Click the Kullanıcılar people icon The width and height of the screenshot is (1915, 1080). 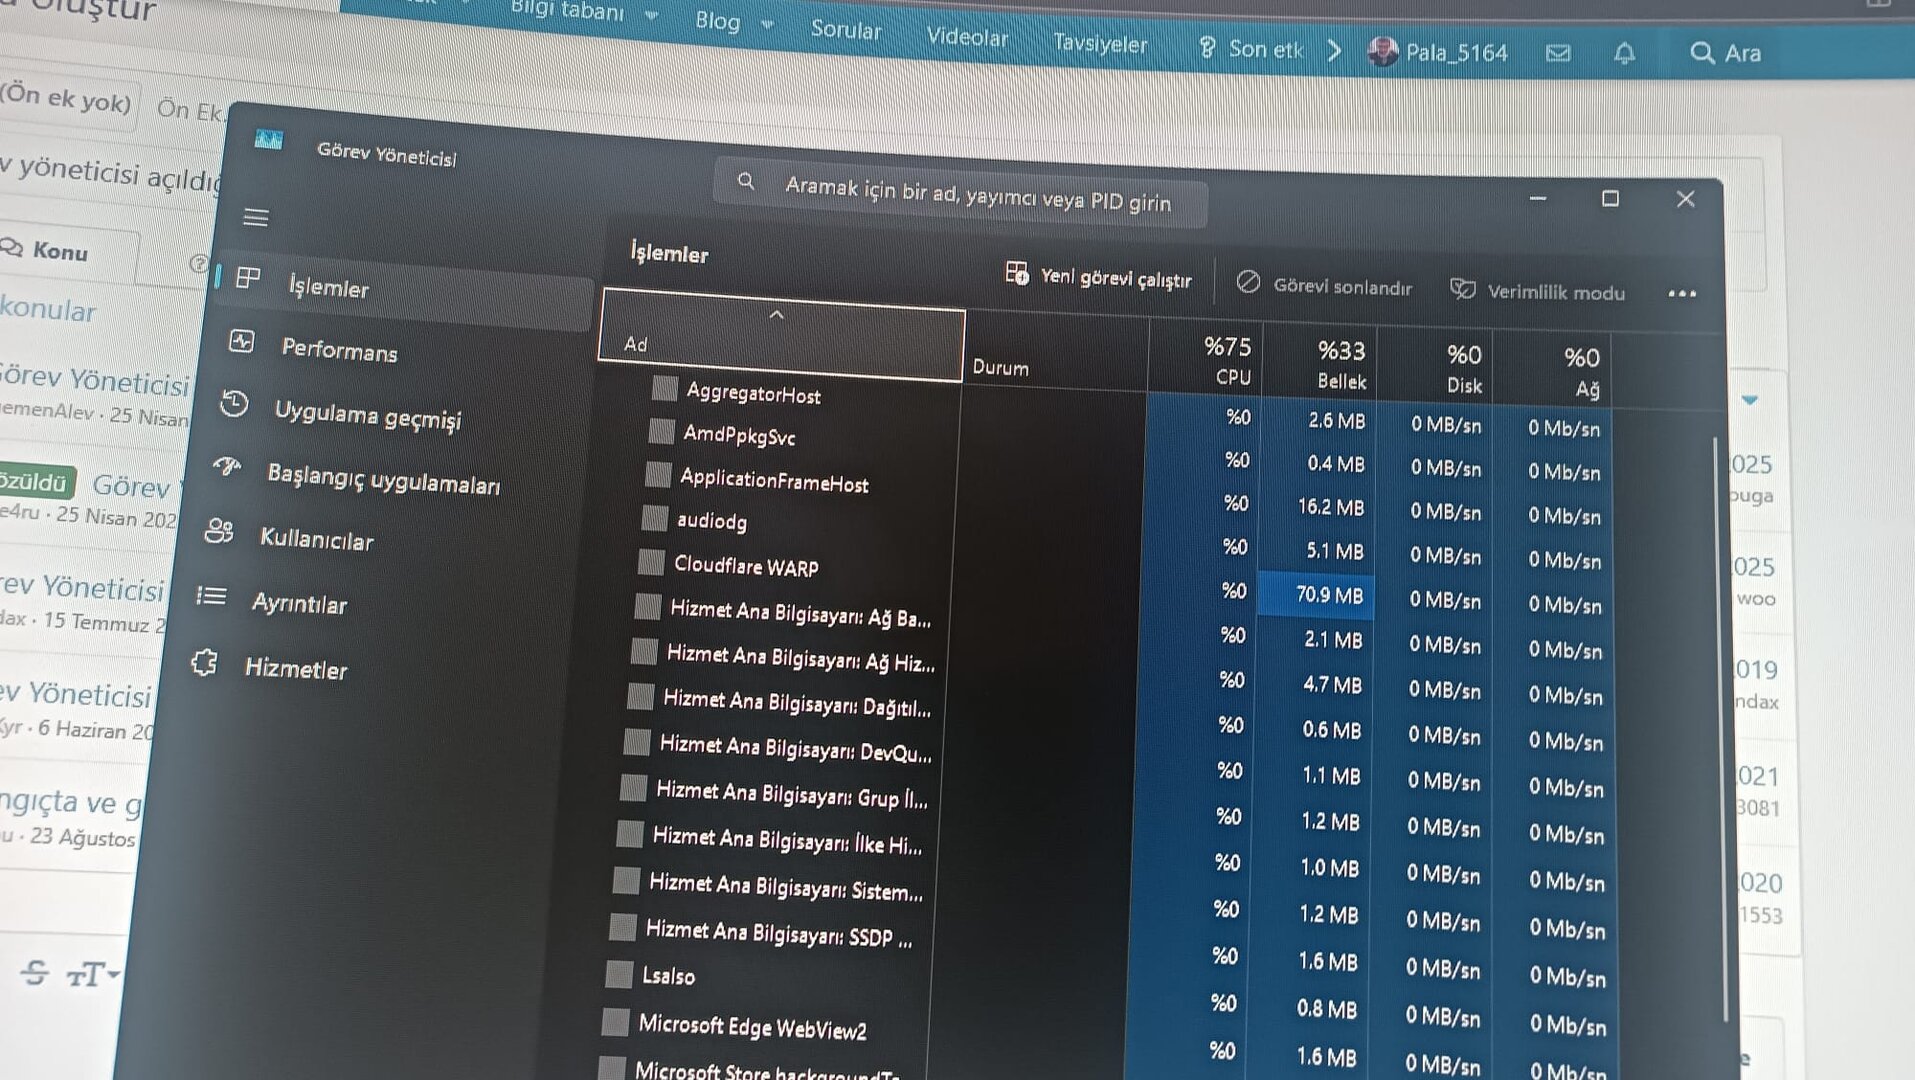point(219,531)
